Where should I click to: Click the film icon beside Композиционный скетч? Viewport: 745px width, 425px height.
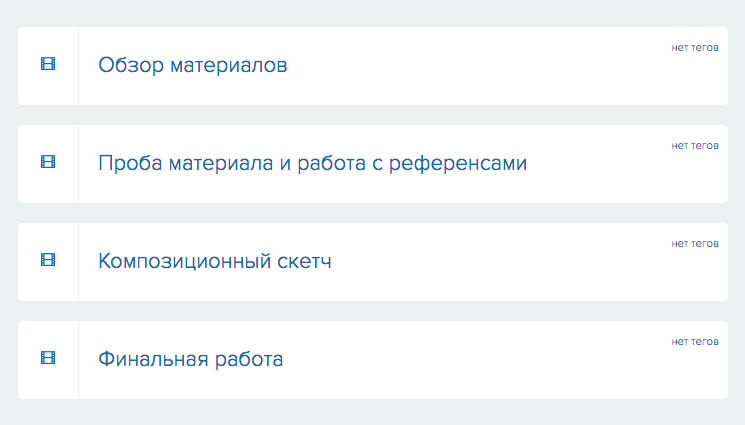pyautogui.click(x=48, y=260)
